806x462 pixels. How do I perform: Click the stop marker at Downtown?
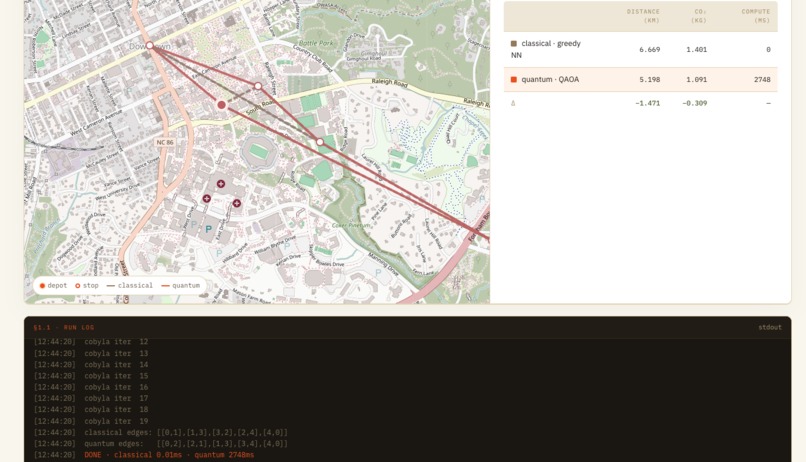tap(150, 46)
